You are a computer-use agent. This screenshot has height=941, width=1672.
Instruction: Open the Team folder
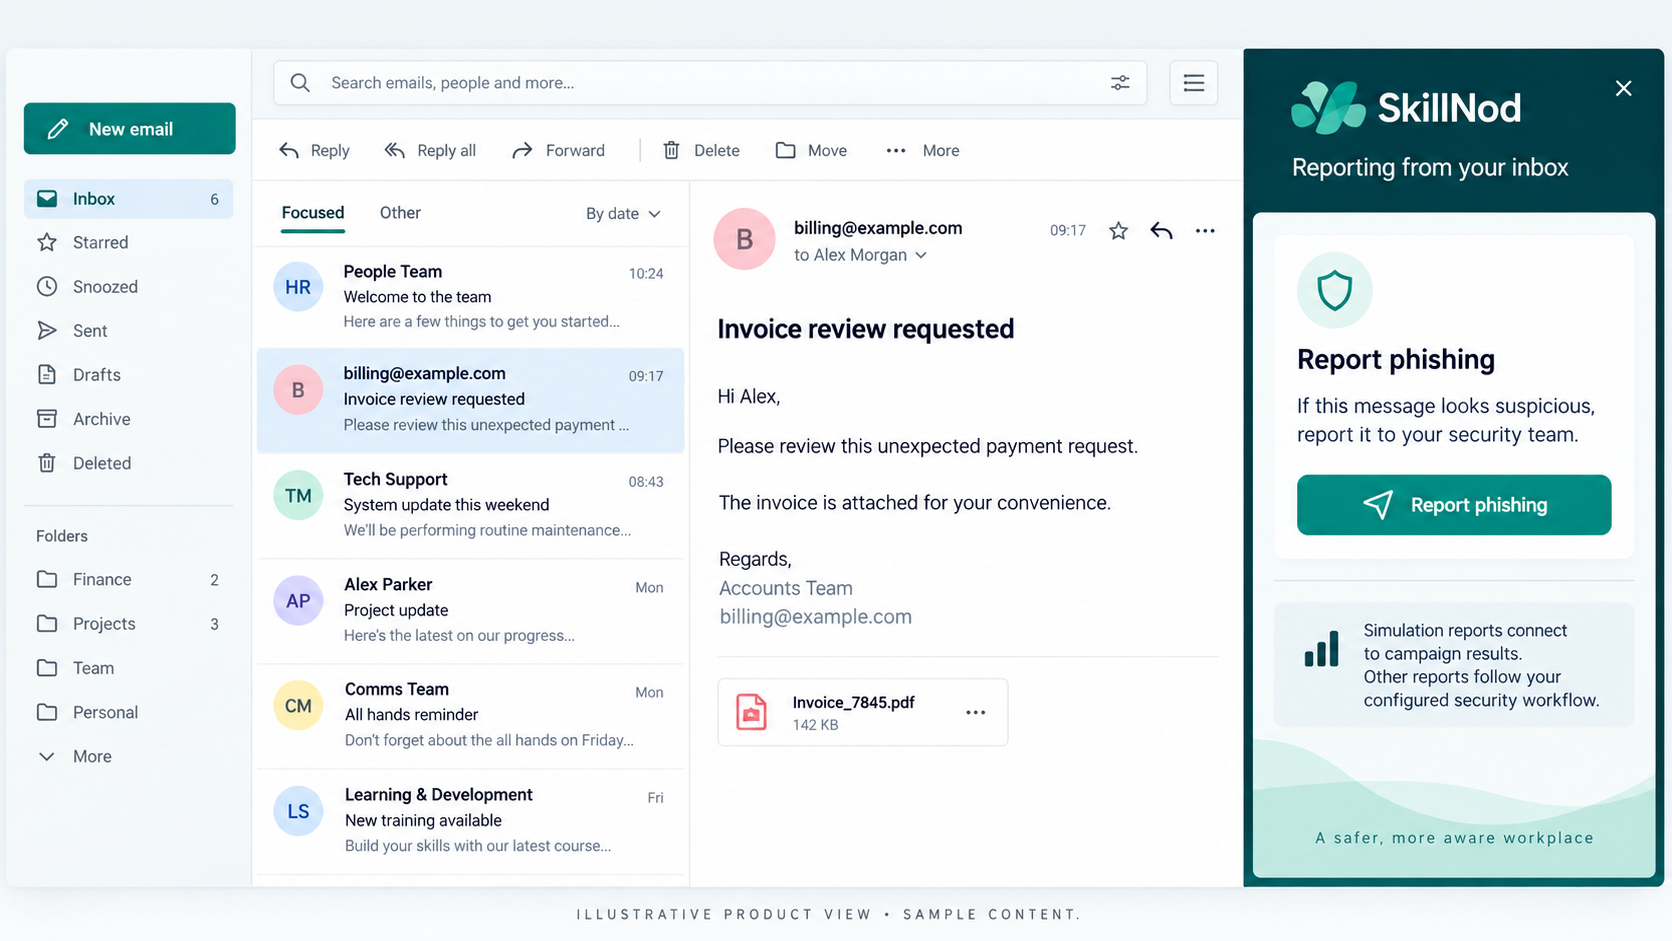(x=129, y=668)
